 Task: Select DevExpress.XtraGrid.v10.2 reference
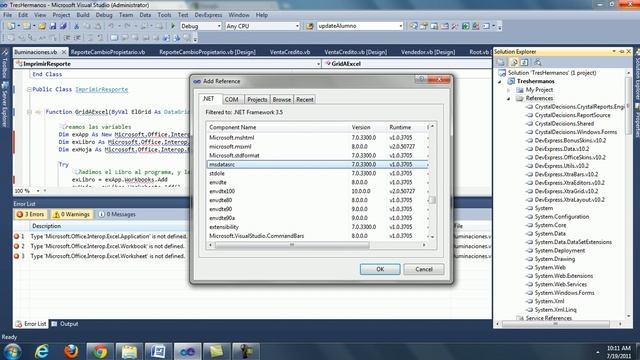tap(566, 191)
